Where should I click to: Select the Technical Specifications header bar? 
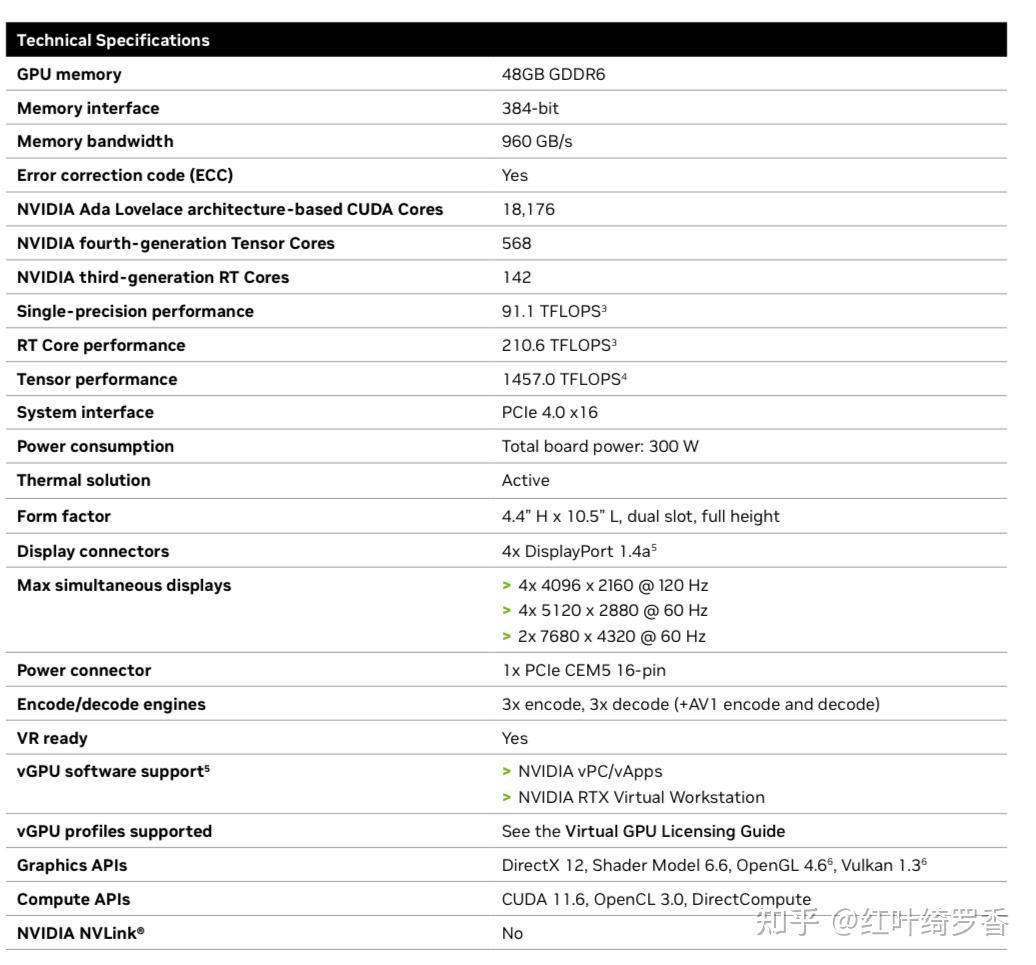[510, 40]
